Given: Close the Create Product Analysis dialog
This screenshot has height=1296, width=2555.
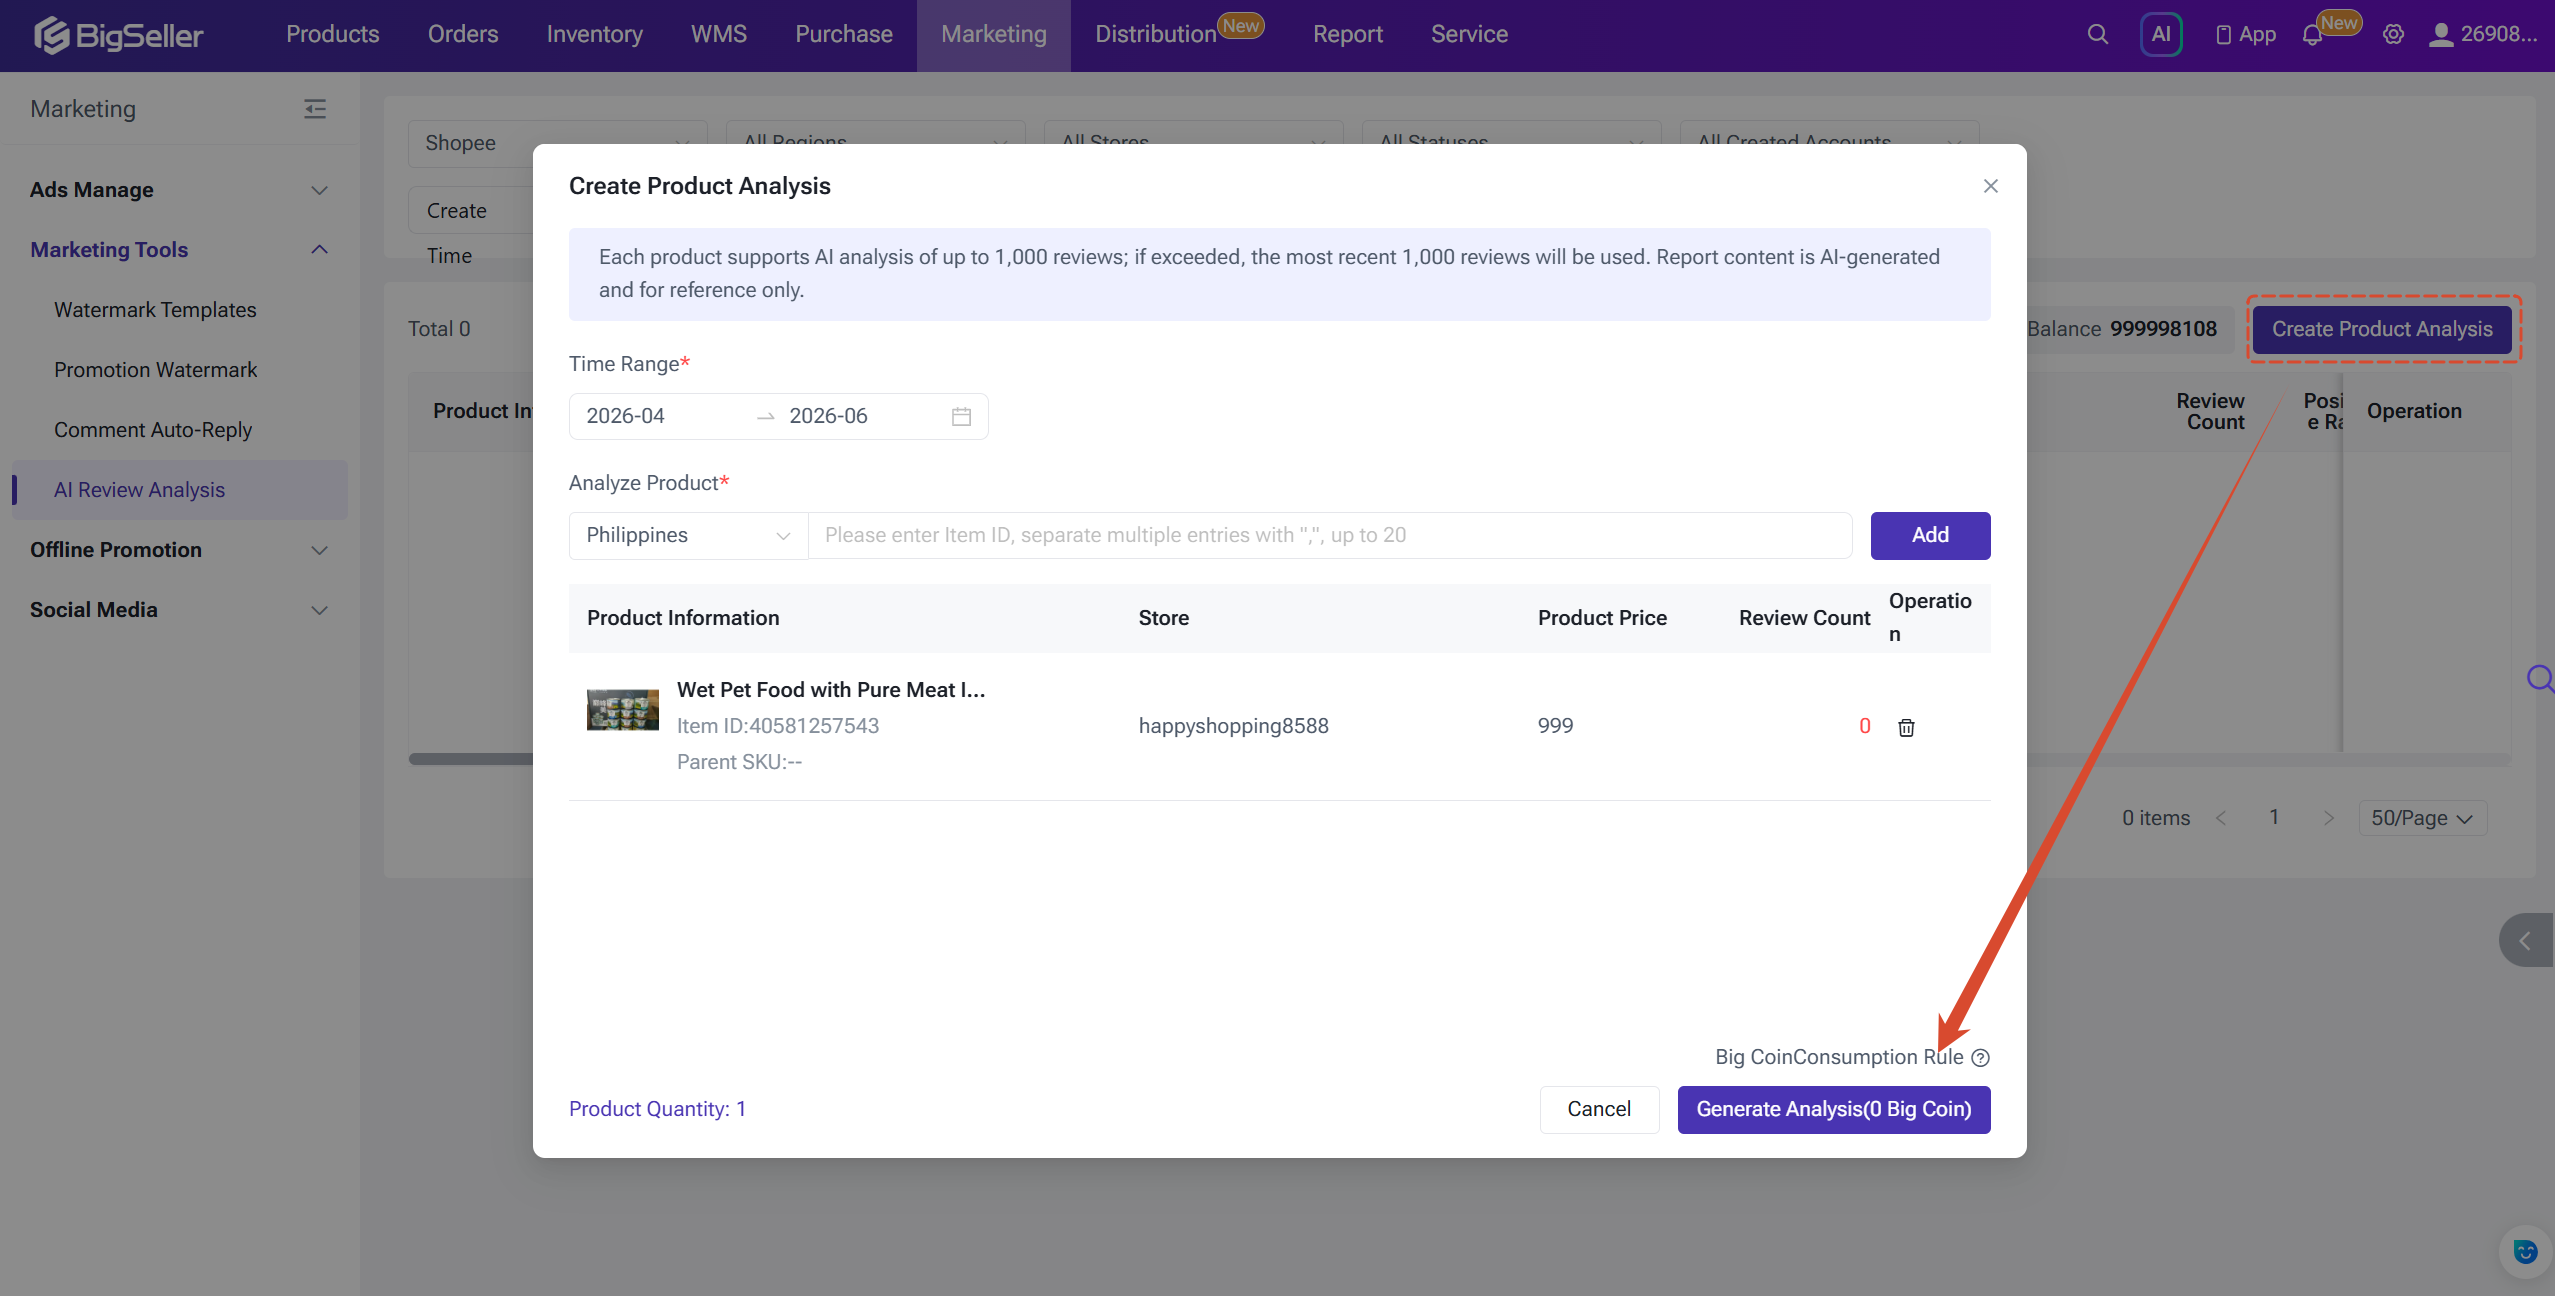Looking at the screenshot, I should [x=1990, y=186].
